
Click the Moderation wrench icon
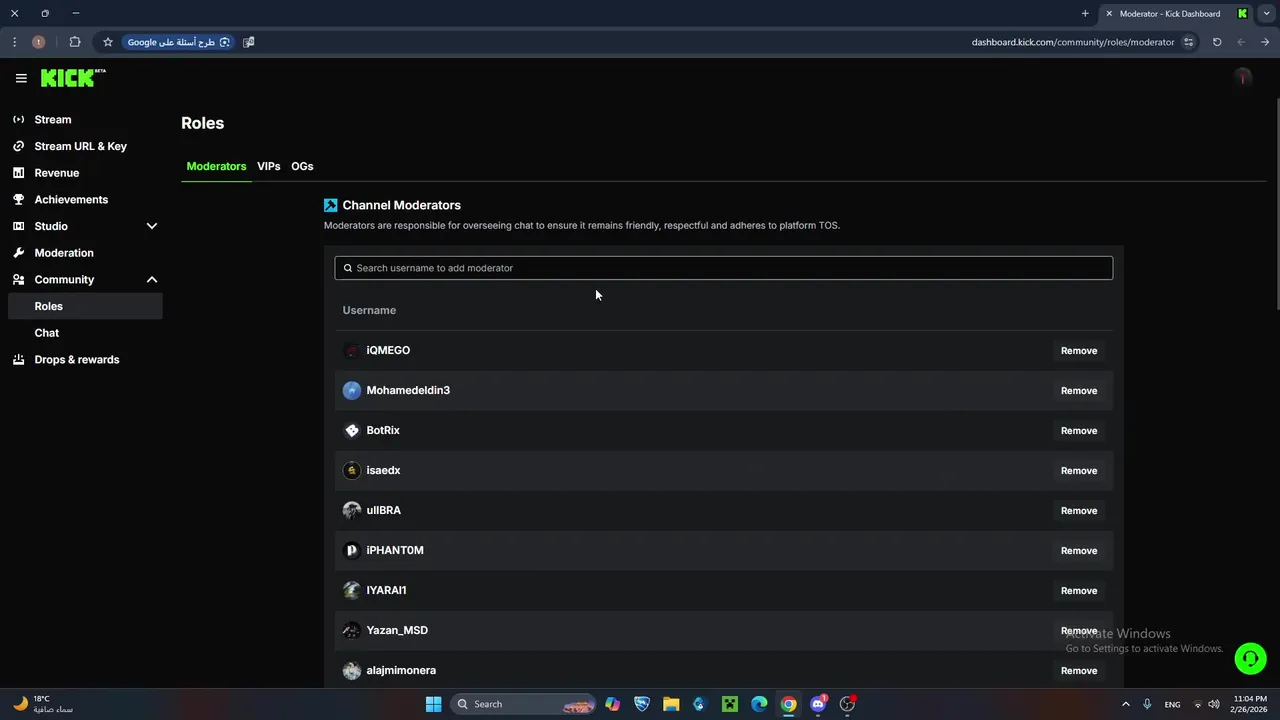click(x=18, y=253)
